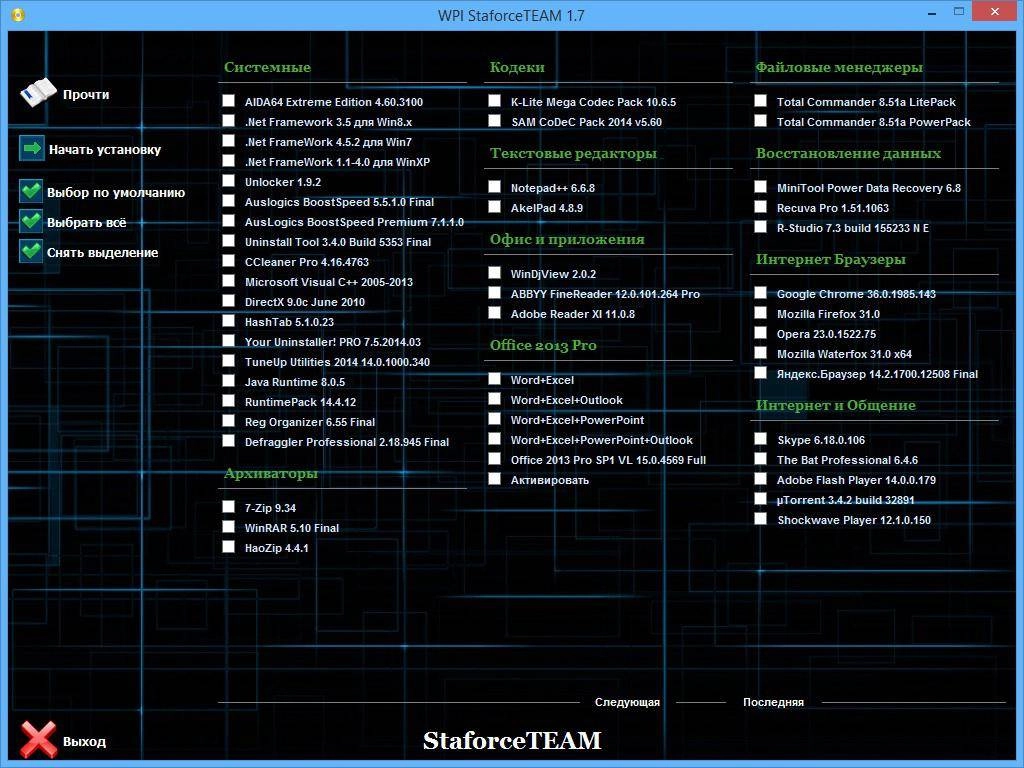Click the green arrow Начать установку icon
This screenshot has height=768, width=1024.
pos(31,148)
